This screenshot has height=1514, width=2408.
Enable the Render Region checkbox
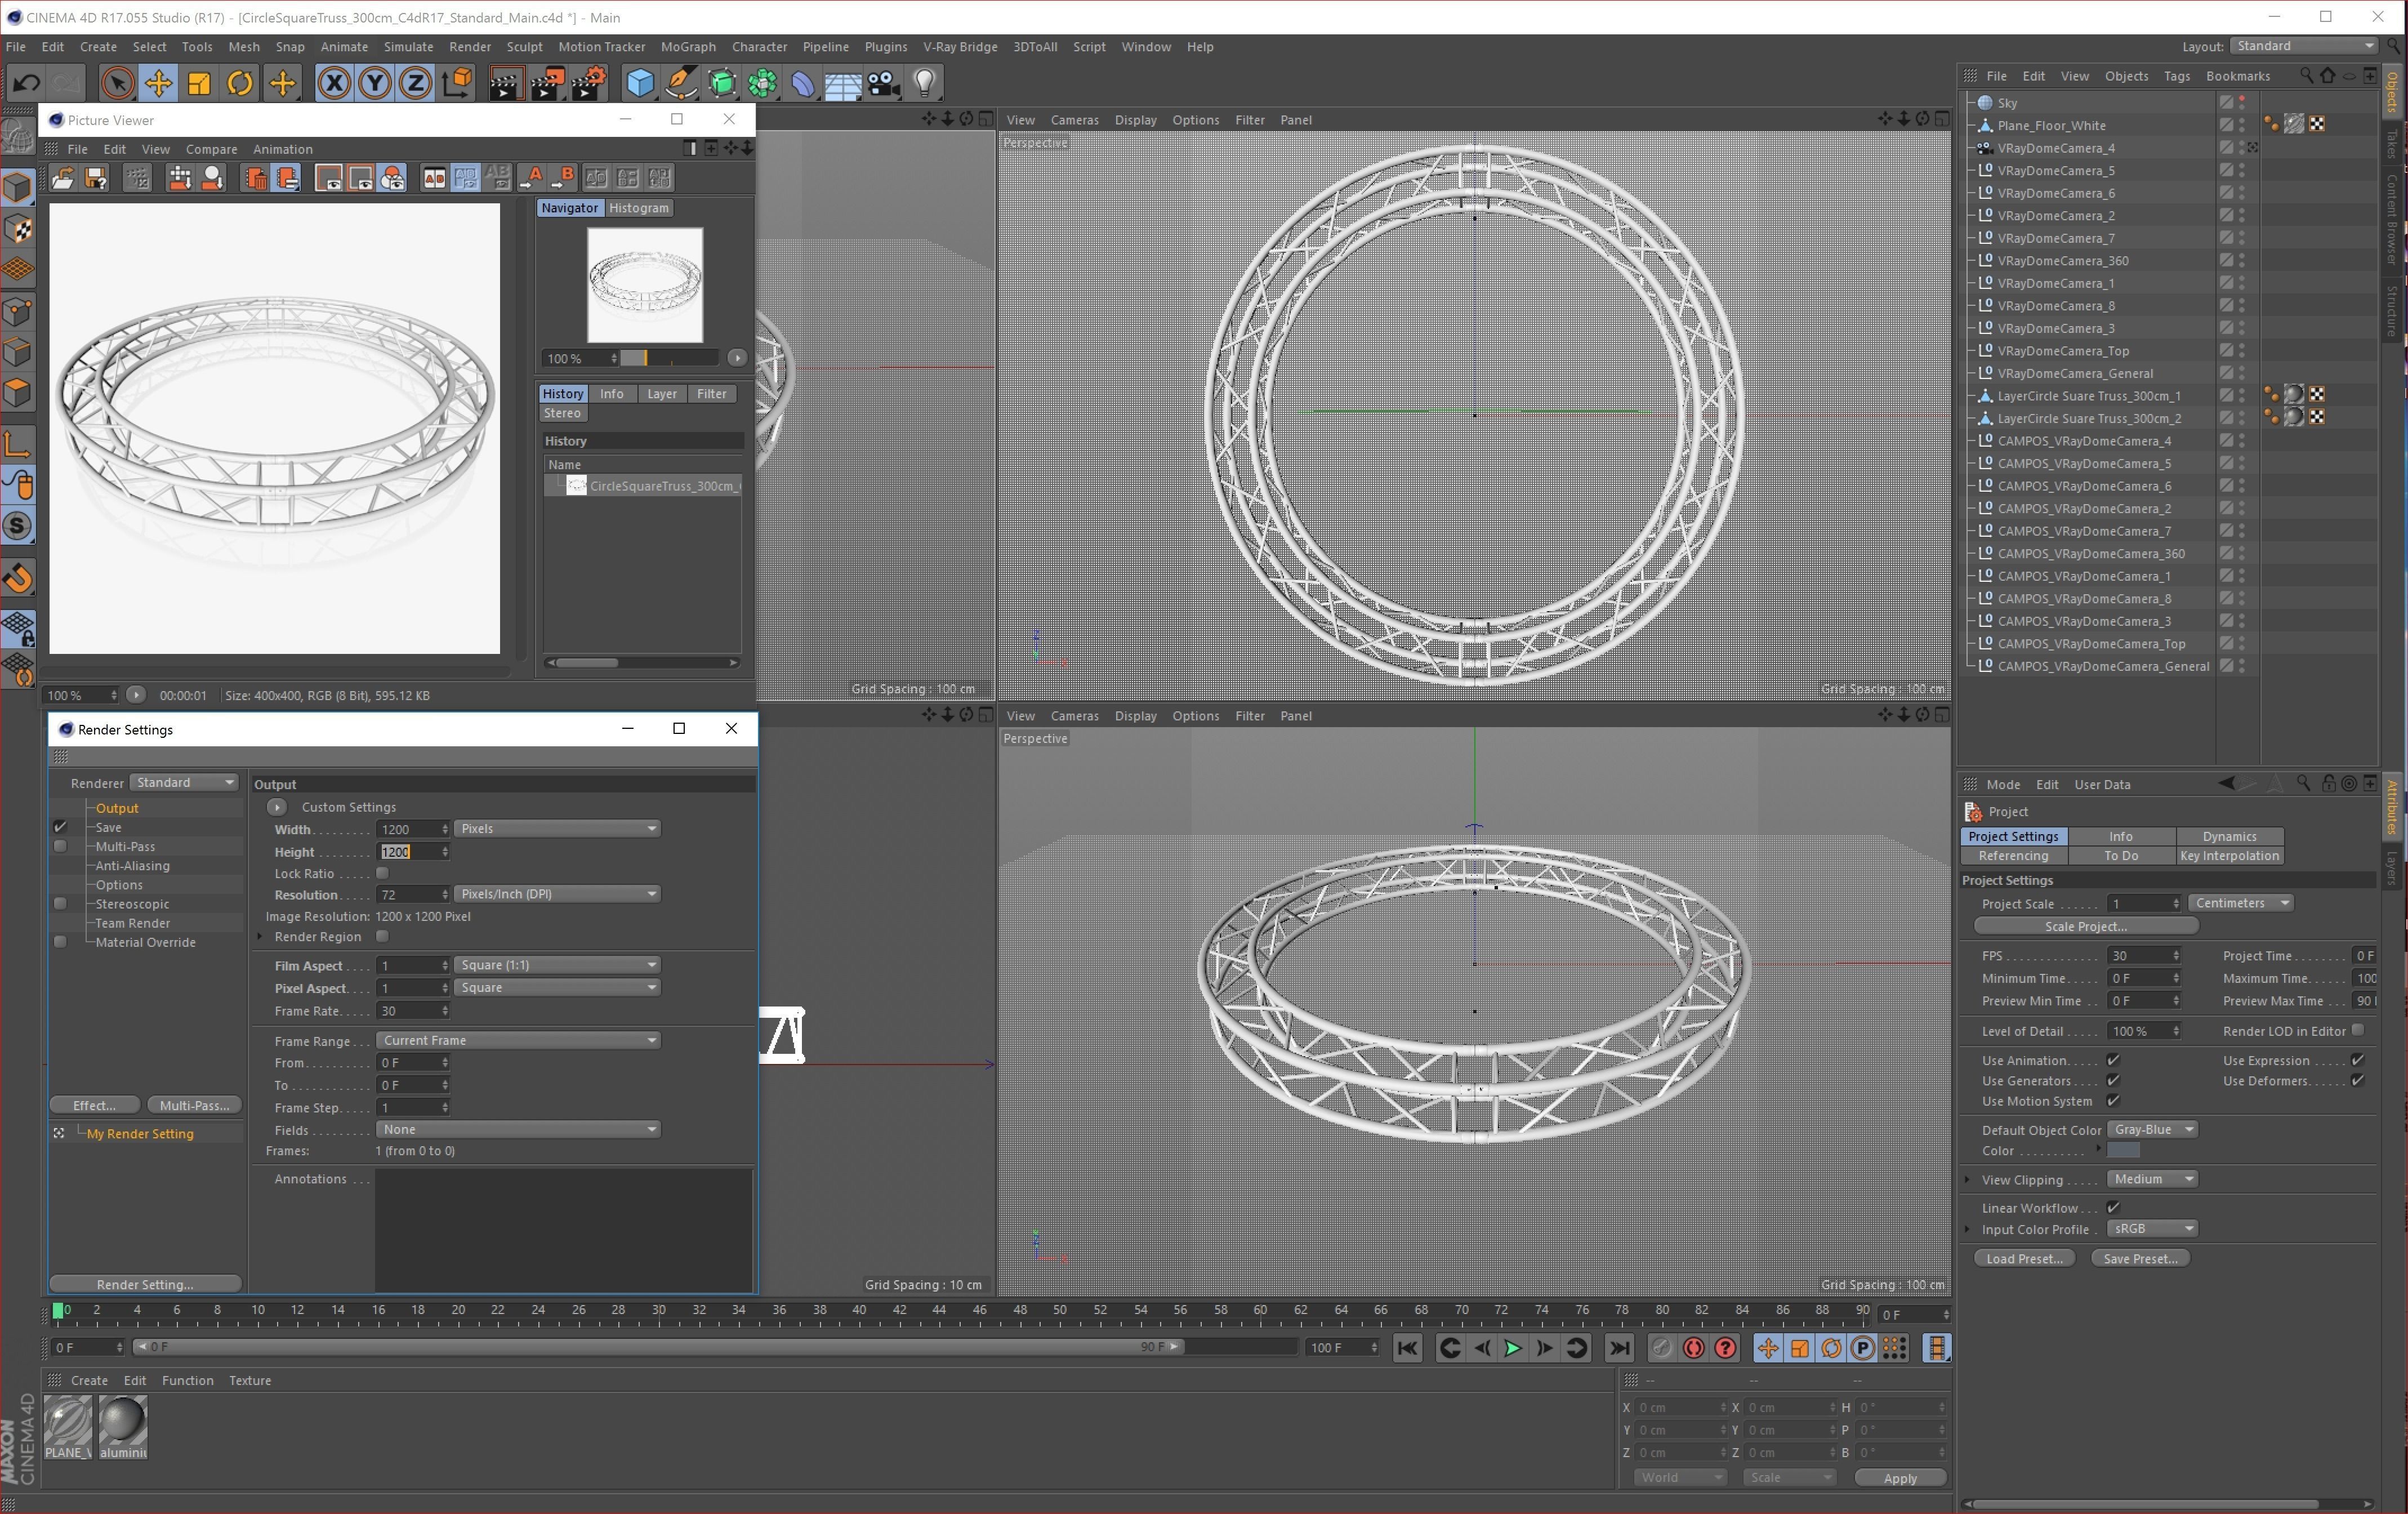click(382, 936)
